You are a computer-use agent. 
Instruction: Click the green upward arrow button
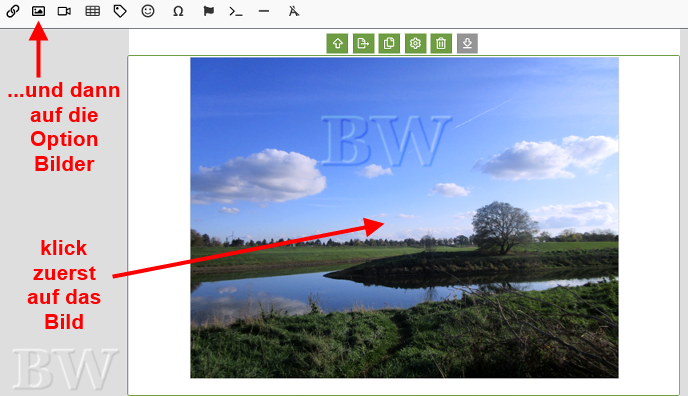[x=337, y=43]
